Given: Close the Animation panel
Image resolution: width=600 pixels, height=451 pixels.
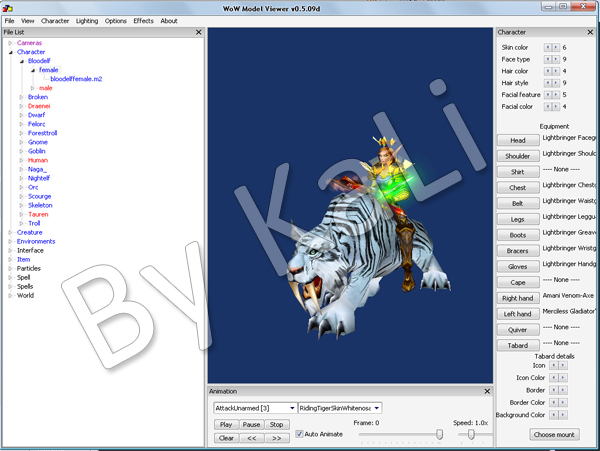Looking at the screenshot, I should coord(487,391).
